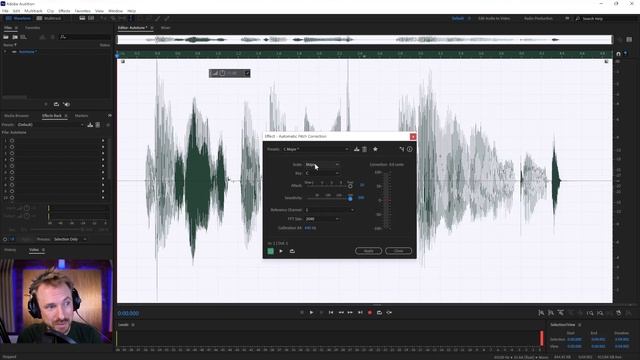Toggle power for effects rack slot 1

coord(12,140)
